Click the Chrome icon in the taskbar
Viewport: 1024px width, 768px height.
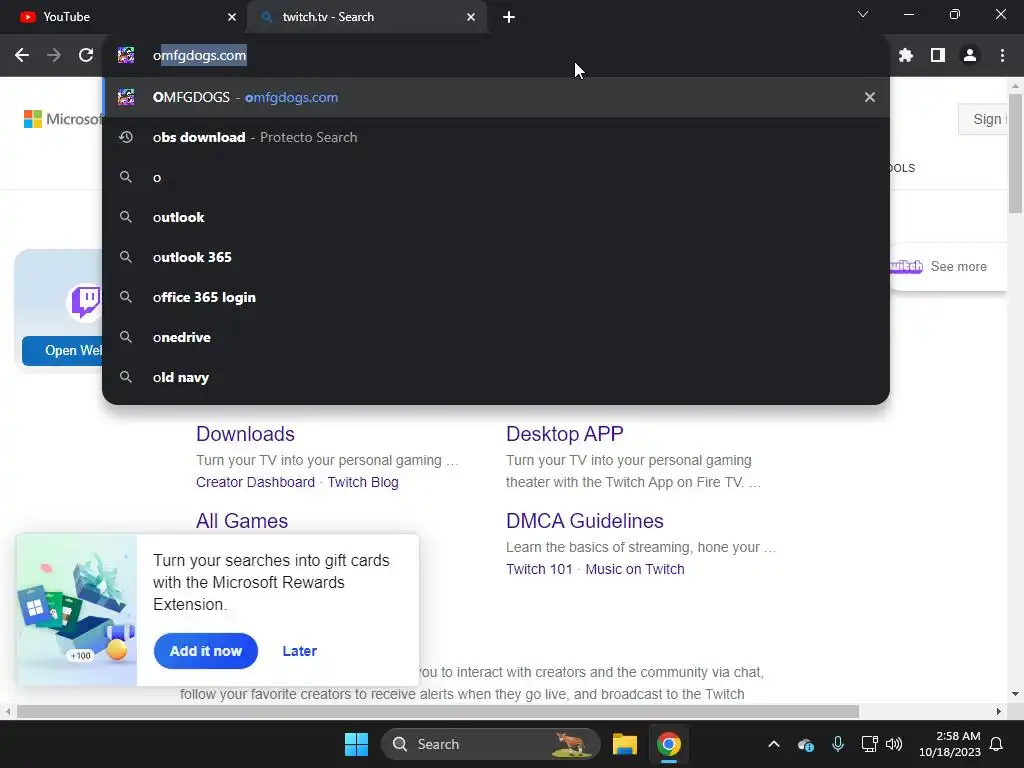click(x=668, y=744)
